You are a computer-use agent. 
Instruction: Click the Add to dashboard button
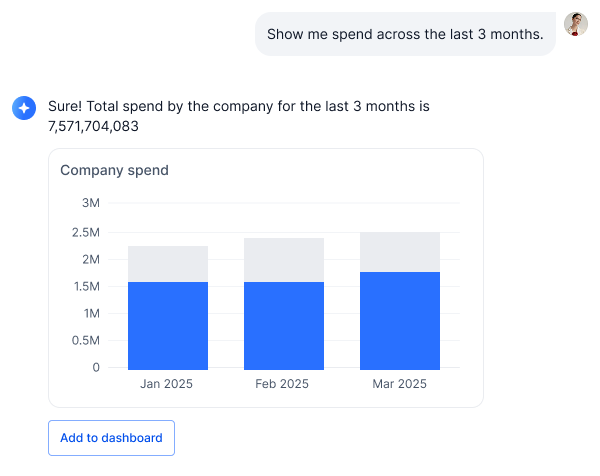tap(111, 438)
